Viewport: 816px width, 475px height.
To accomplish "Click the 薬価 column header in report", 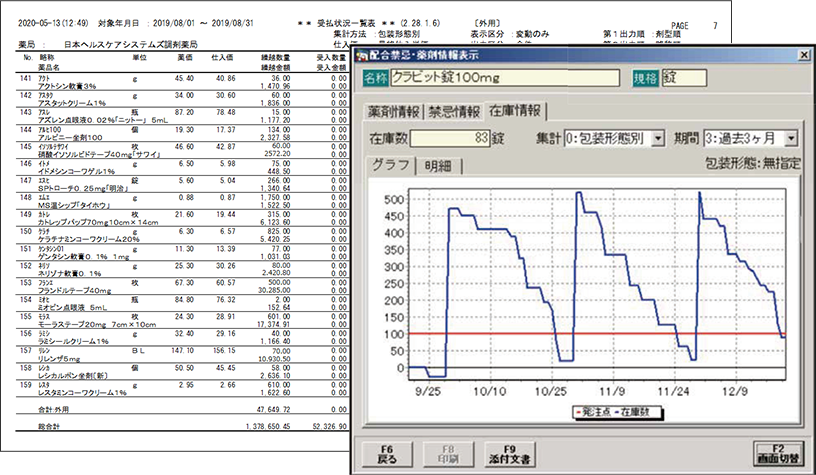I will (185, 58).
